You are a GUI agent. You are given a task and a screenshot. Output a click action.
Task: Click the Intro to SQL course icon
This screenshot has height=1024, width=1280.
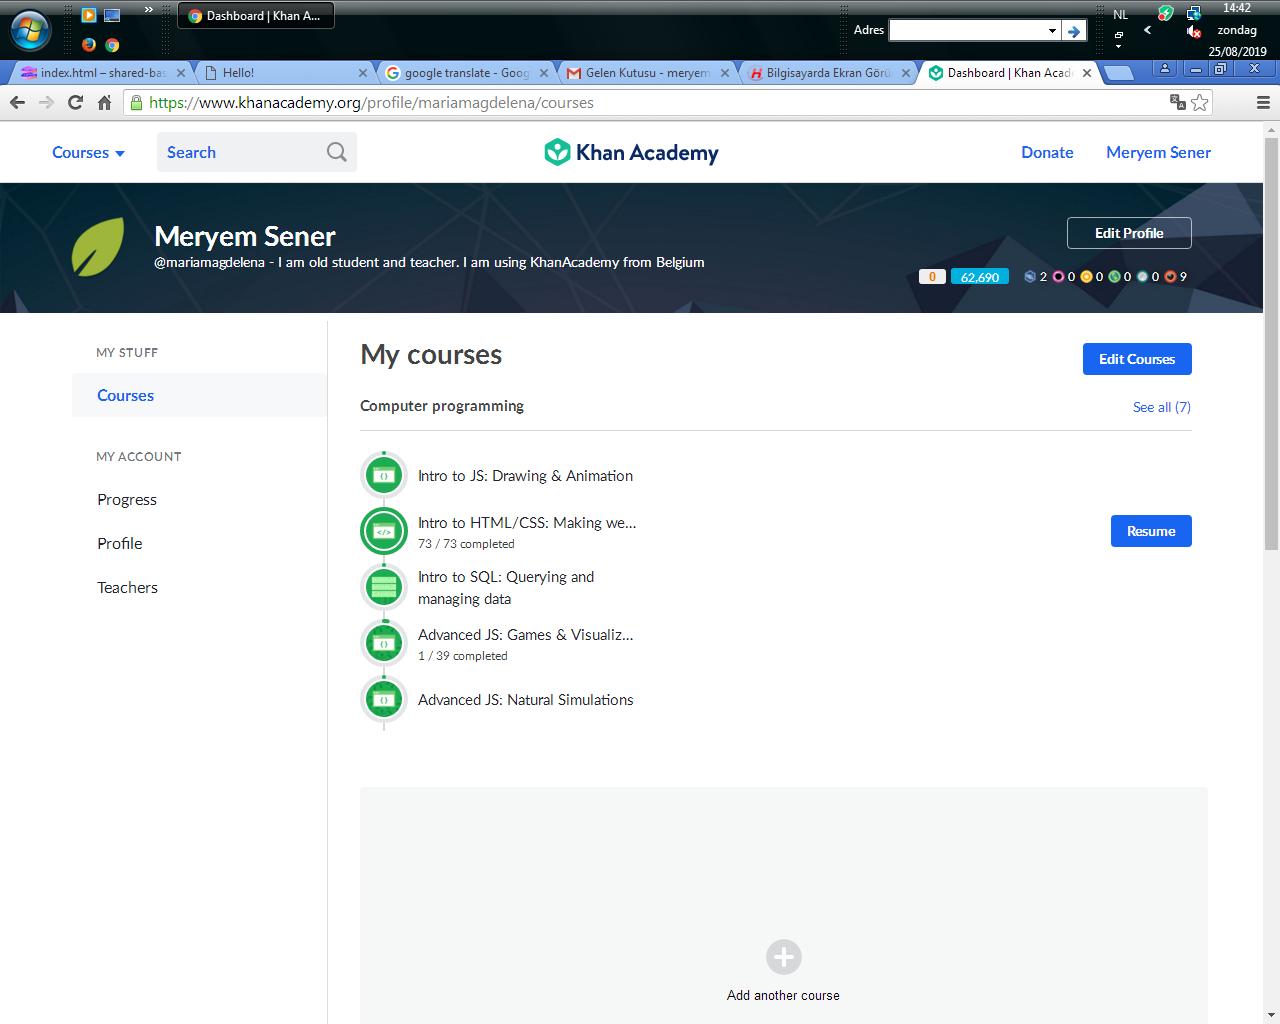(x=384, y=587)
